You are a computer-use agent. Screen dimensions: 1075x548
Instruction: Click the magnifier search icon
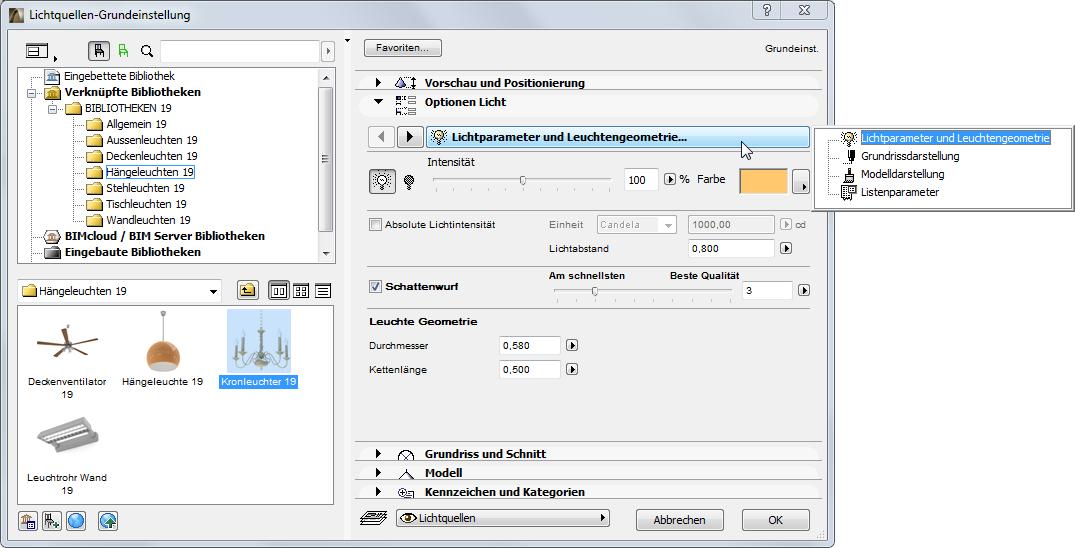click(x=146, y=51)
